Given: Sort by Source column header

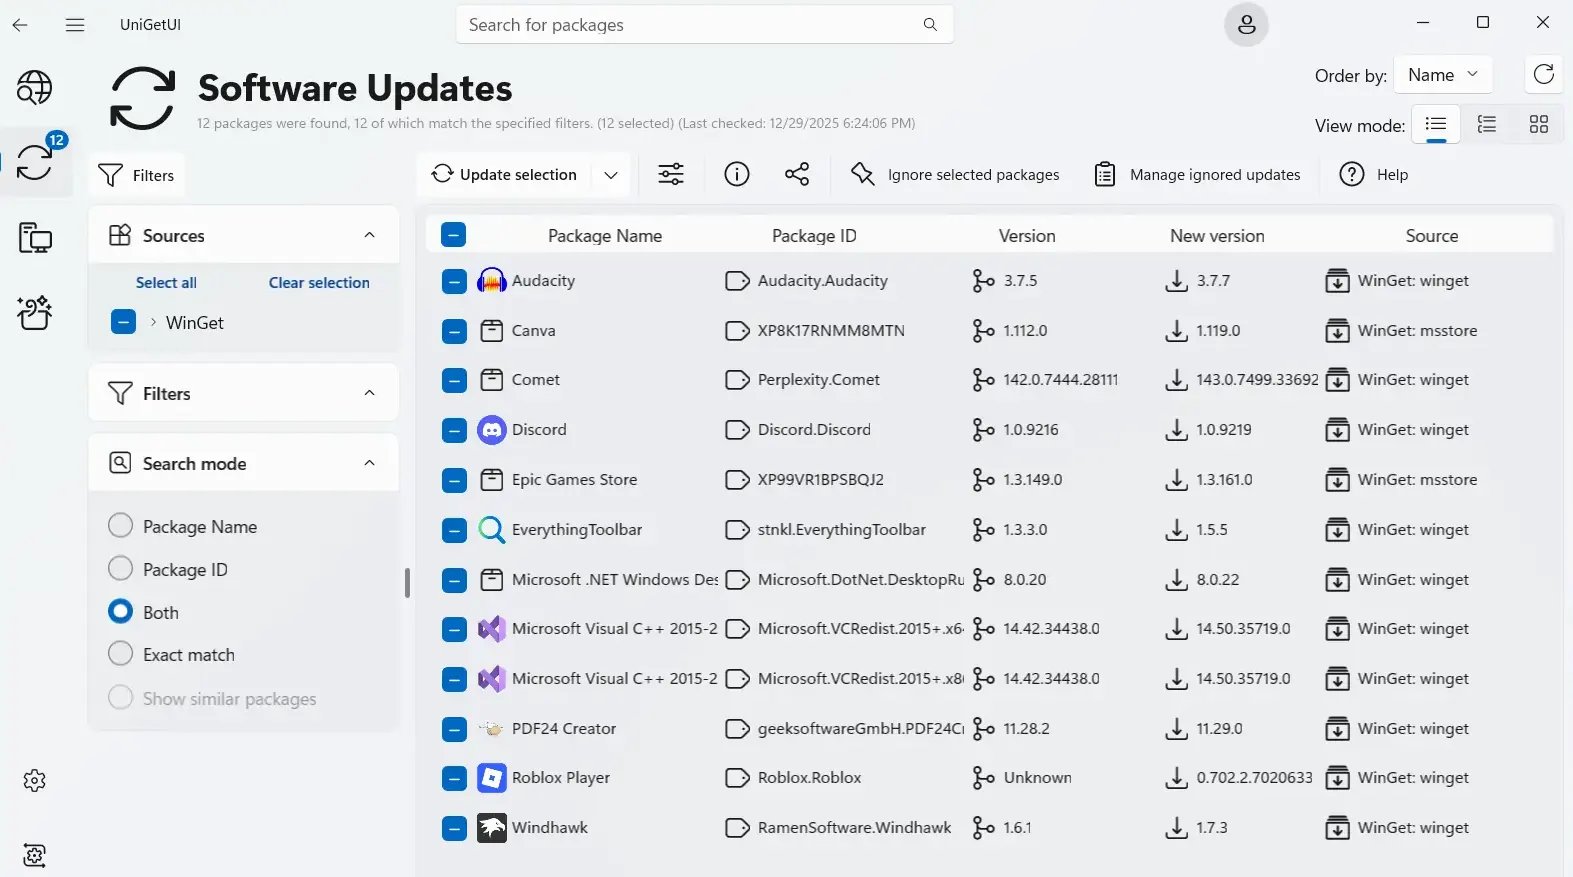Looking at the screenshot, I should 1432,236.
